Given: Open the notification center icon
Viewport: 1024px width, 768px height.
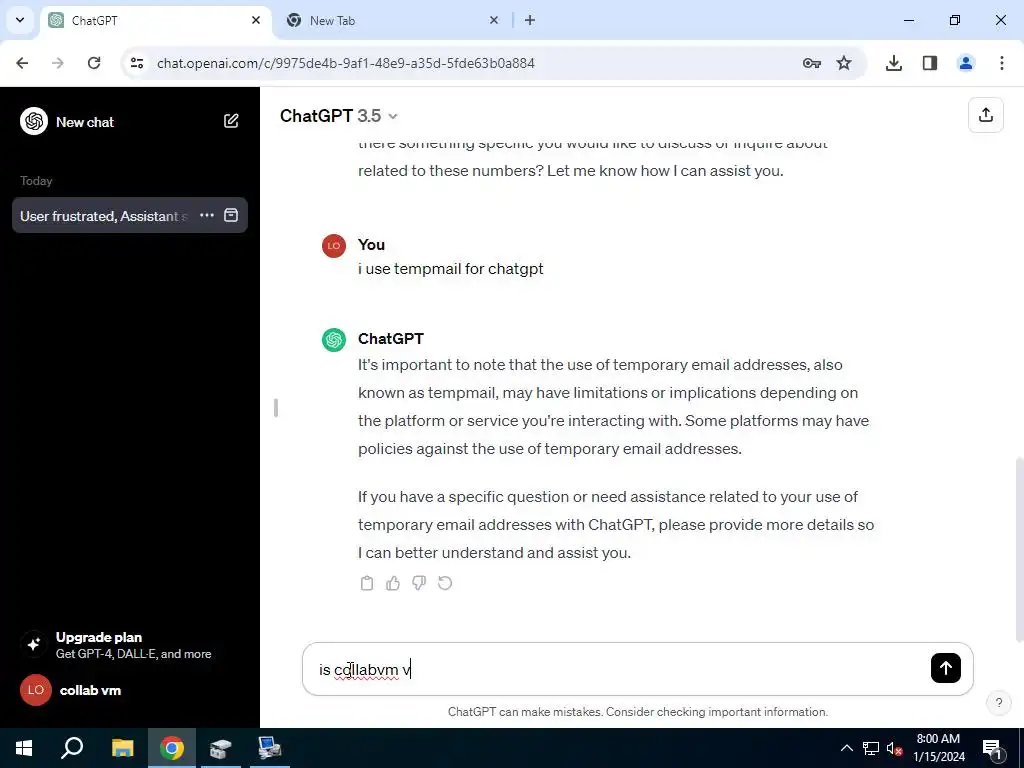Looking at the screenshot, I should (x=992, y=749).
